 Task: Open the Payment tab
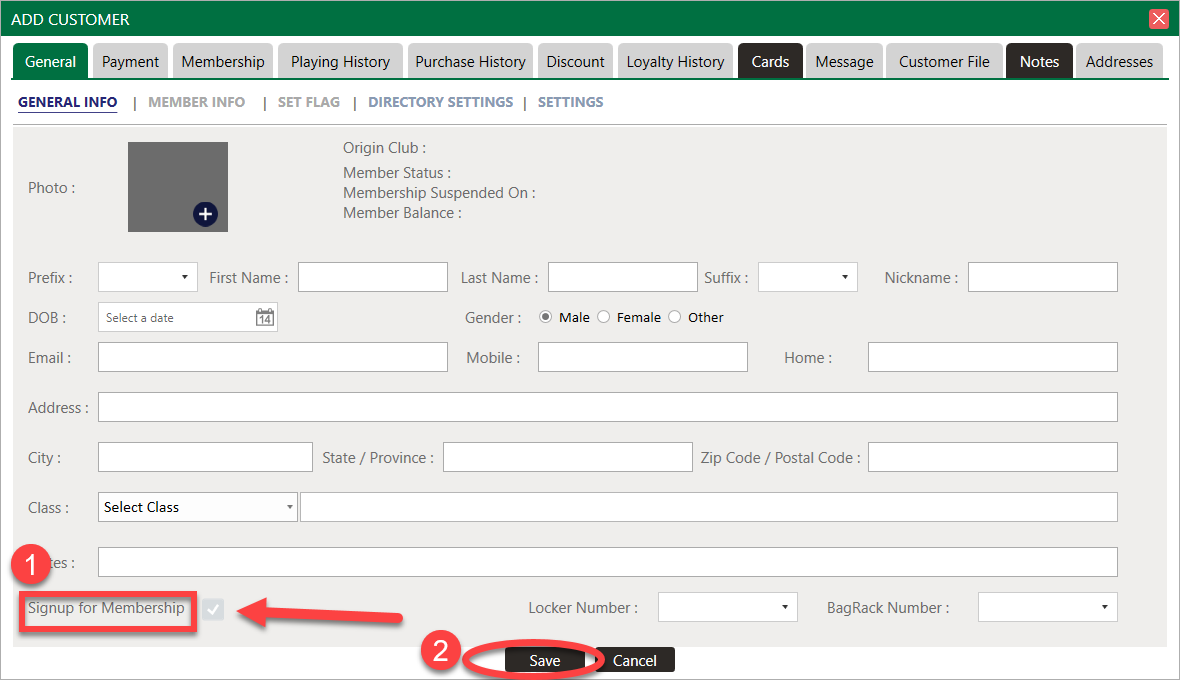[130, 62]
